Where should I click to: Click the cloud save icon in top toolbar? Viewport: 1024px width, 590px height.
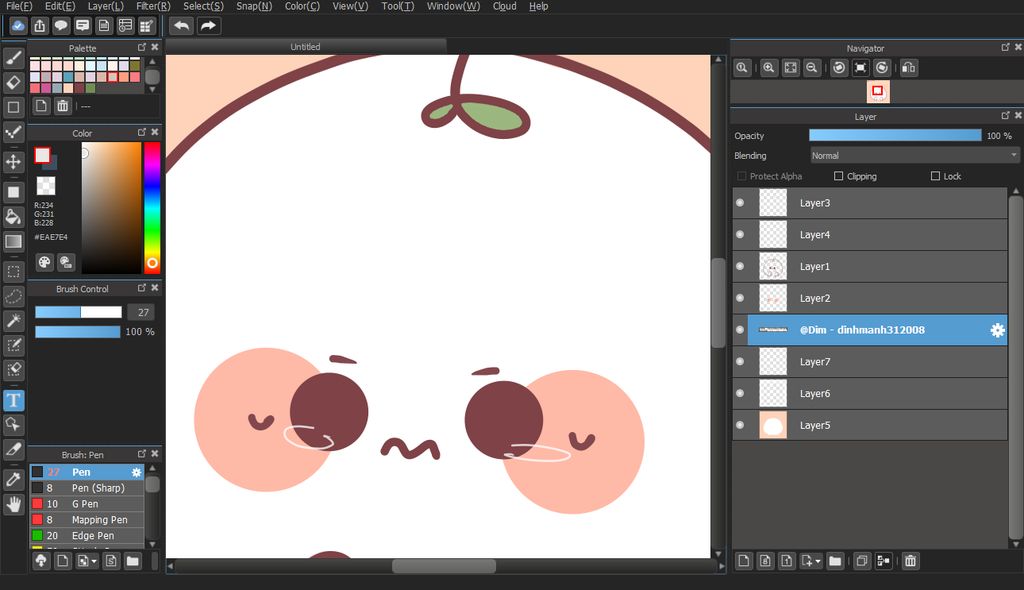pyautogui.click(x=18, y=26)
